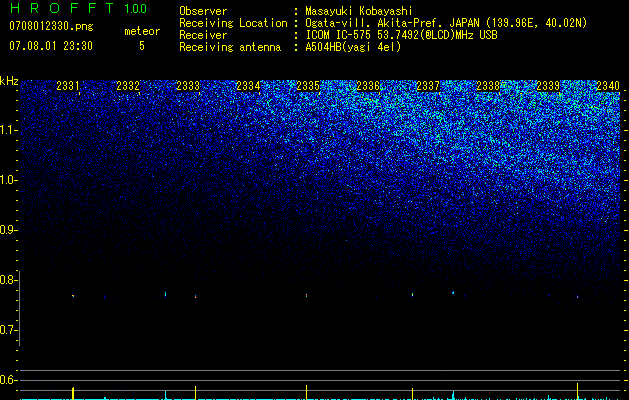Screen dimensions: 629x400
Task: Click the 2333 time marker
Action: [x=188, y=86]
